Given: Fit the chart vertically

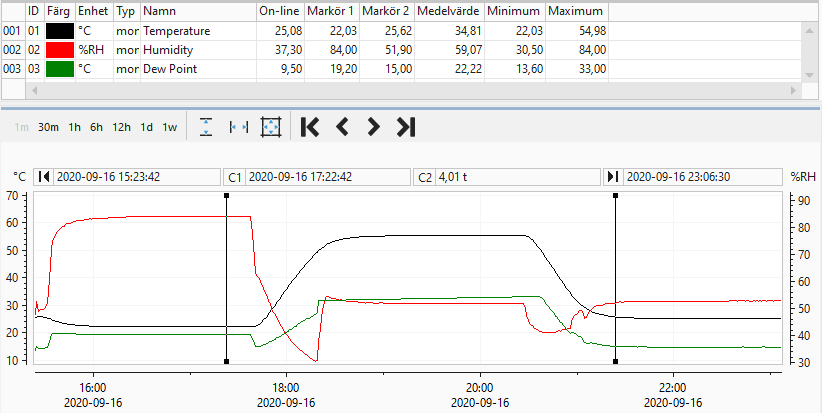Looking at the screenshot, I should pos(206,127).
